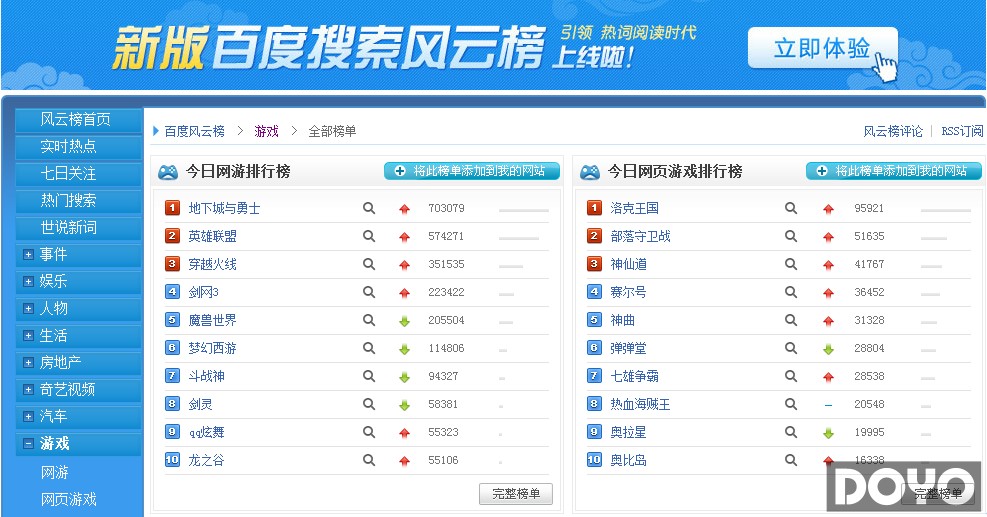Screen dimensions: 987x517
Task: Add 今日网页游戏排行榜 to my website
Action: tap(893, 171)
